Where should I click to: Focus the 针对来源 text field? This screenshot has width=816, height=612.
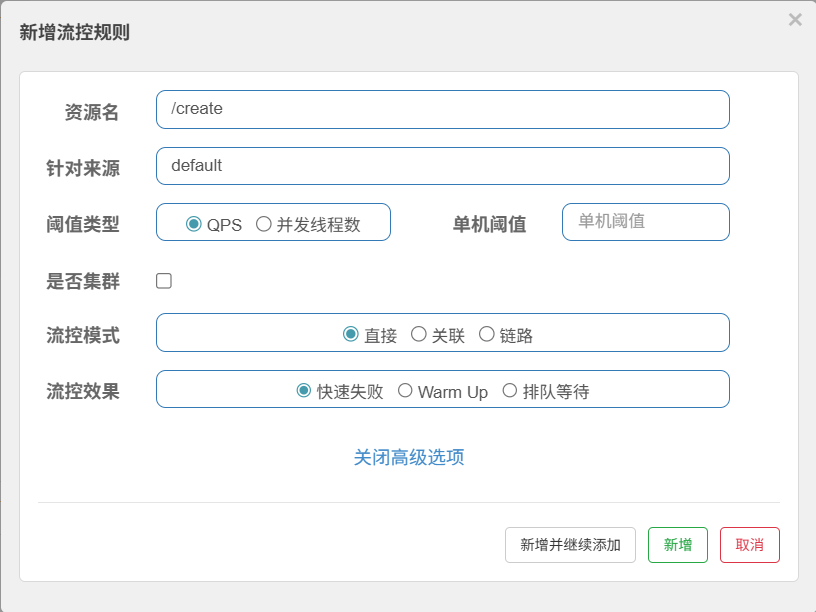point(442,166)
